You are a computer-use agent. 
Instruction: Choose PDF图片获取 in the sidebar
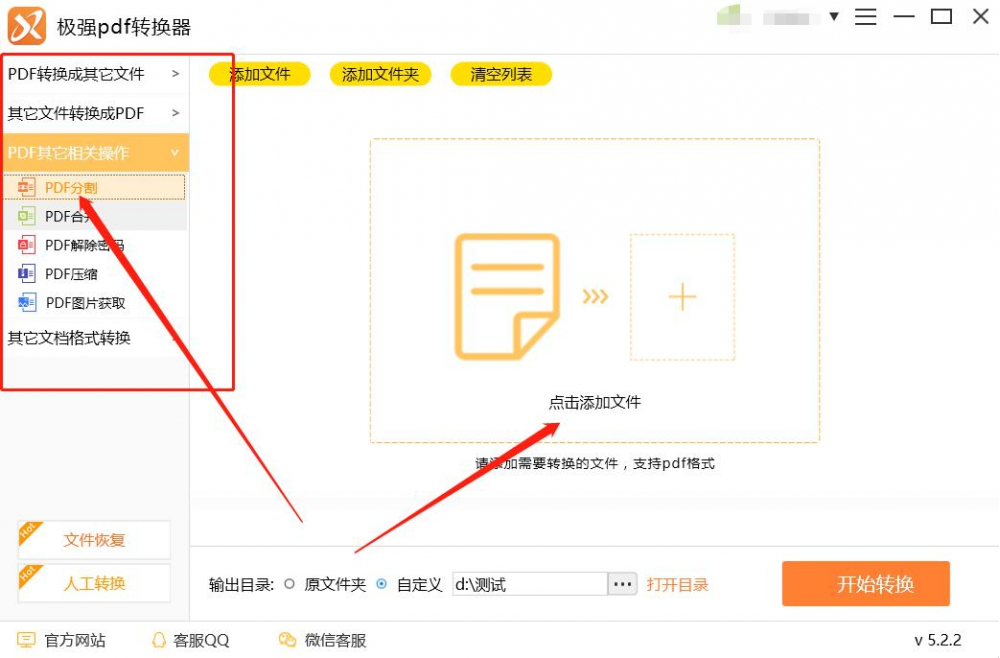(95, 302)
